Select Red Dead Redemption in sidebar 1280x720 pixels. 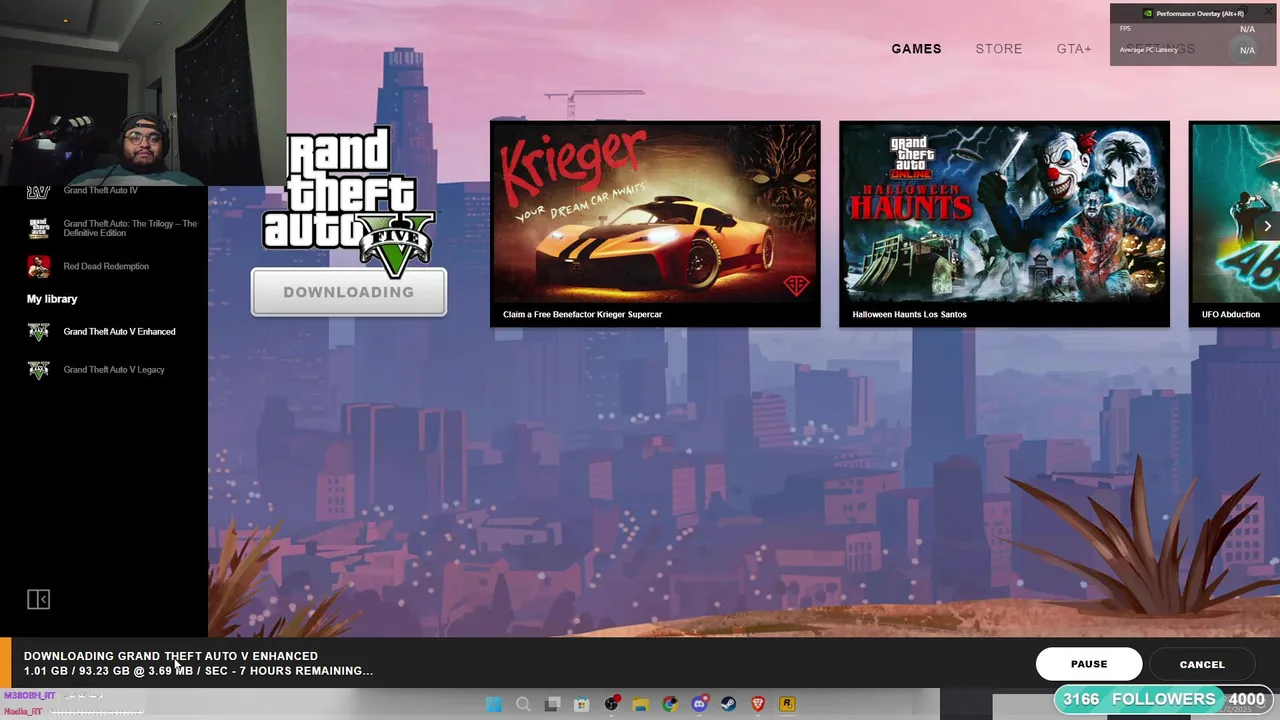106,267
